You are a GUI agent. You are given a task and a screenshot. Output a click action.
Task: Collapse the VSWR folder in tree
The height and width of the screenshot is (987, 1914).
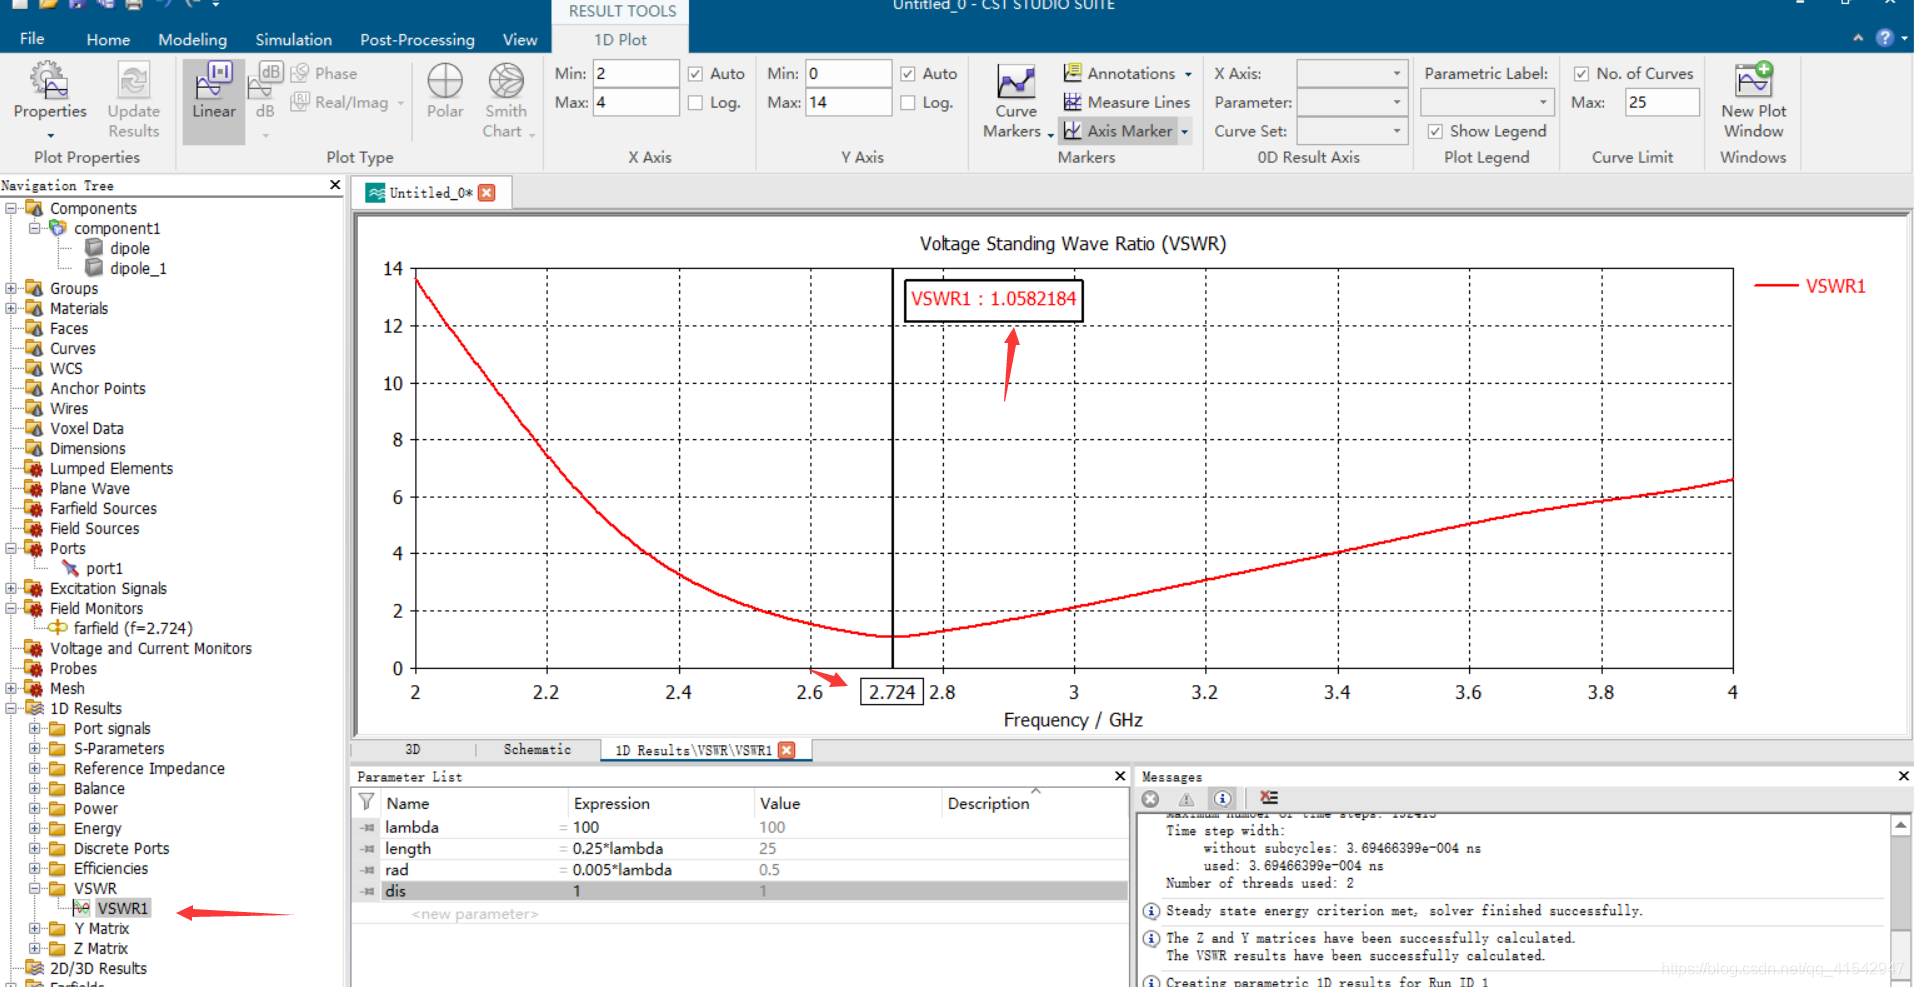(x=35, y=888)
